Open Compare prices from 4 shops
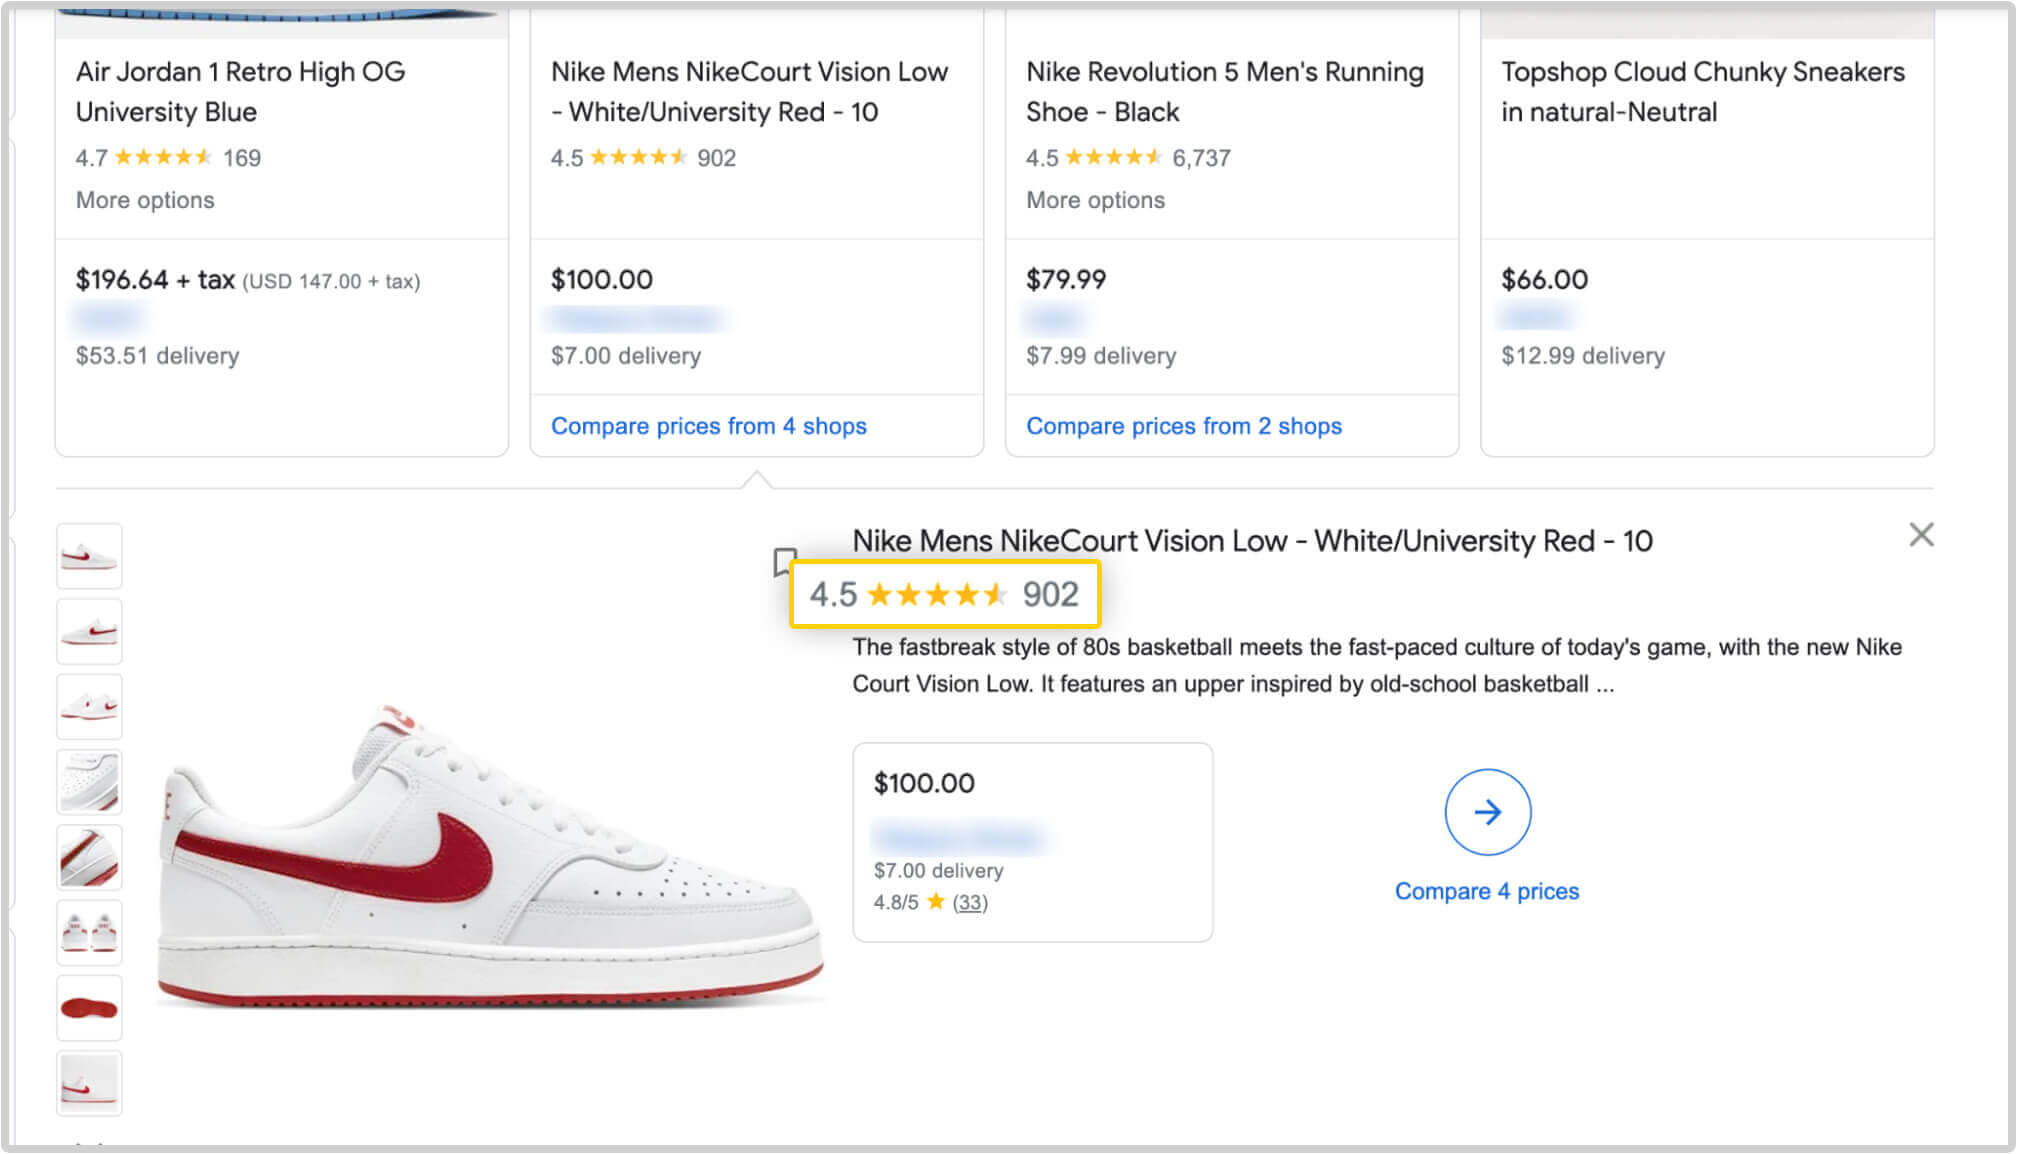Screen dimensions: 2017x1154 (709, 426)
